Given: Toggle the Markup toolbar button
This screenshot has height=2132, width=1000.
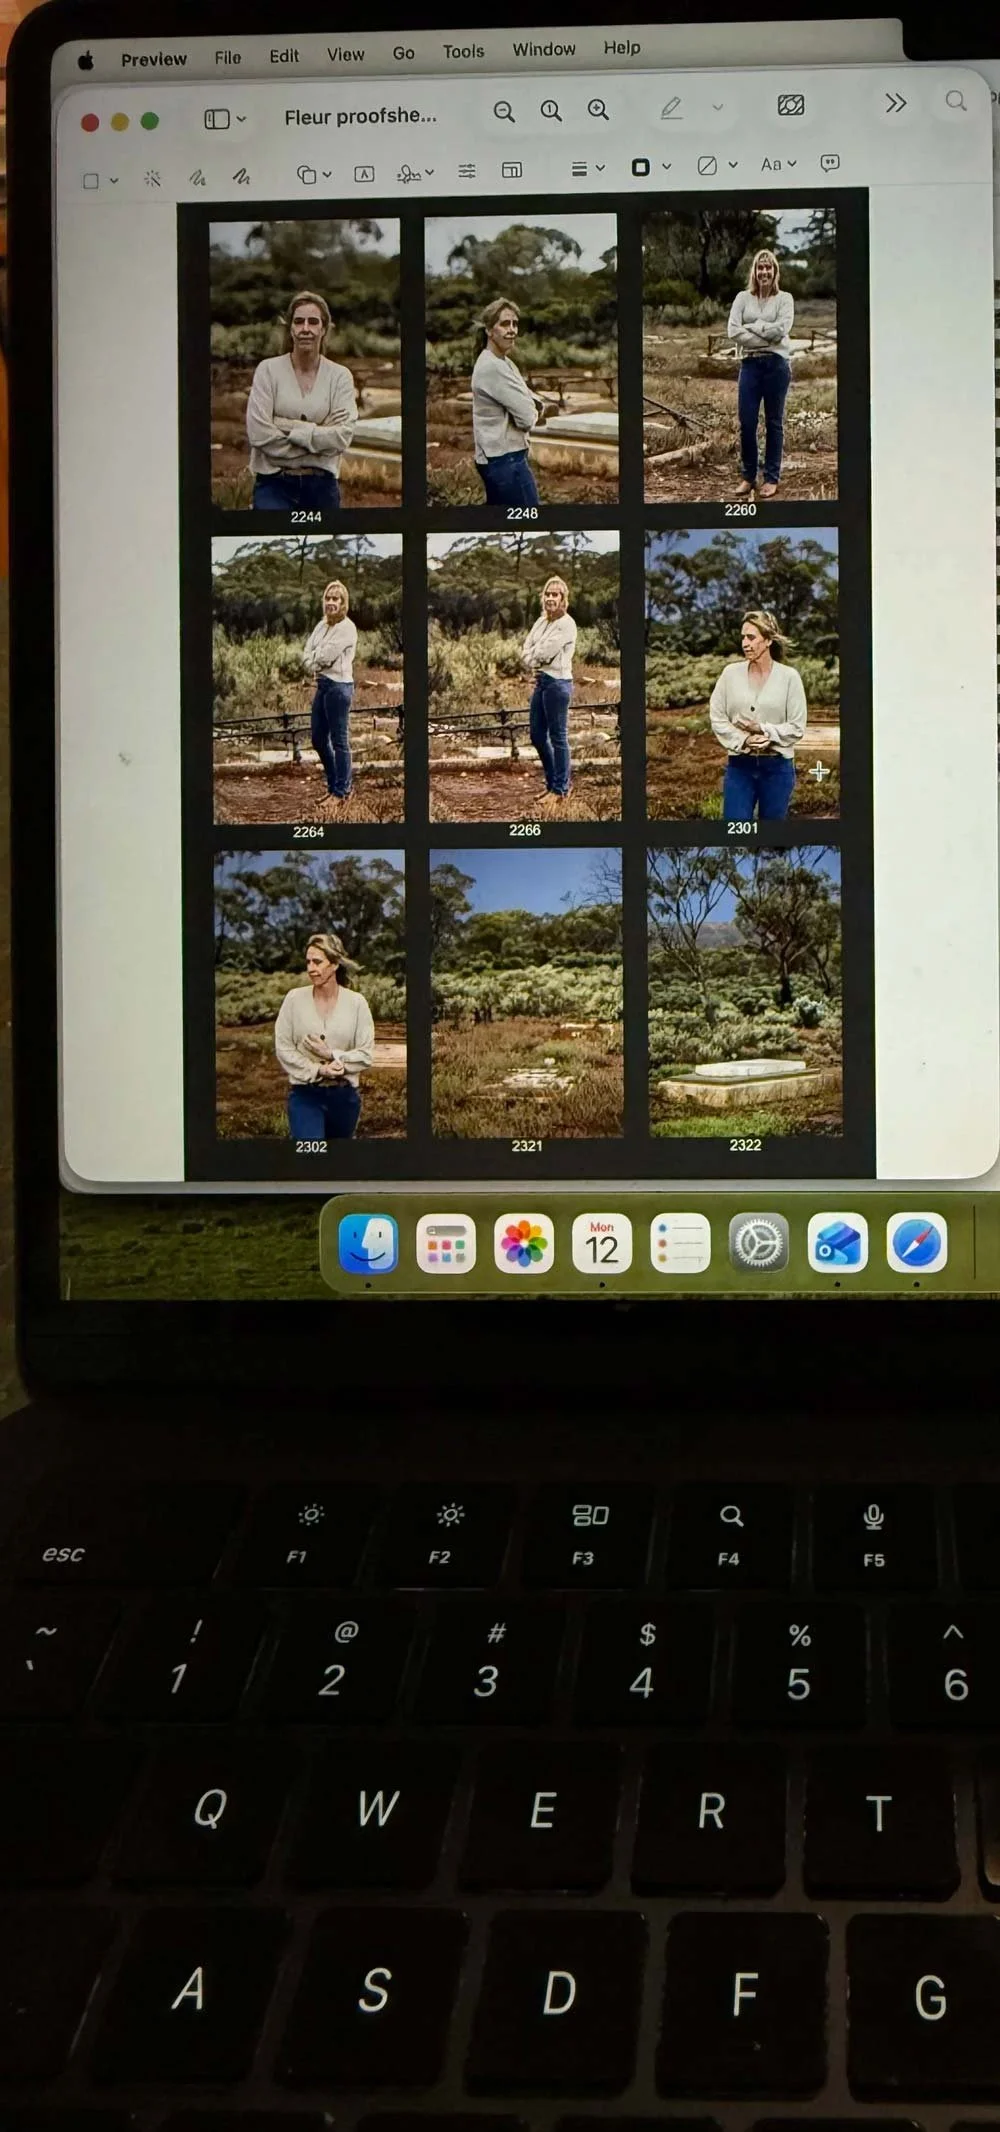Looking at the screenshot, I should click(x=791, y=105).
